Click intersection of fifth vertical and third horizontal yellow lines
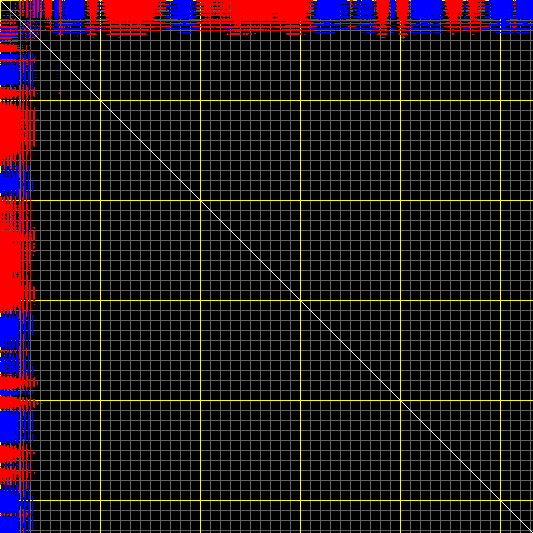 click(500, 300)
